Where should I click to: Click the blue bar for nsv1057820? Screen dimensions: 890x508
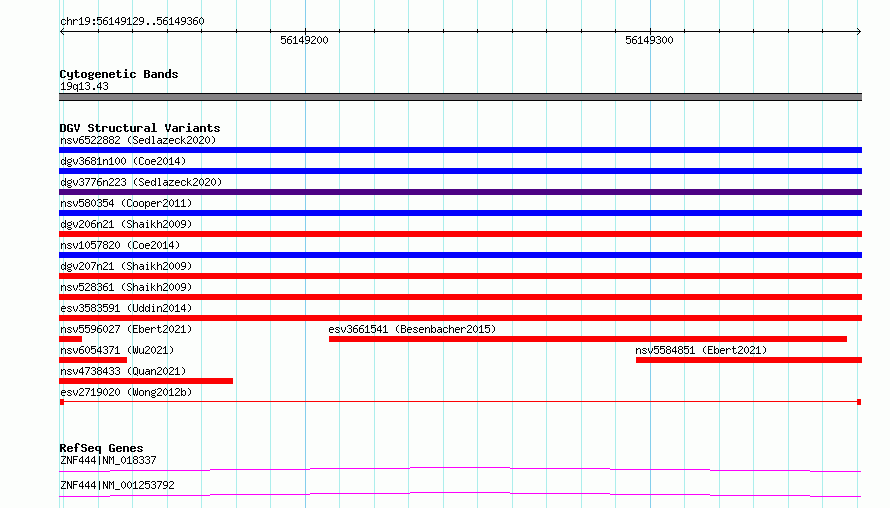pyautogui.click(x=460, y=255)
